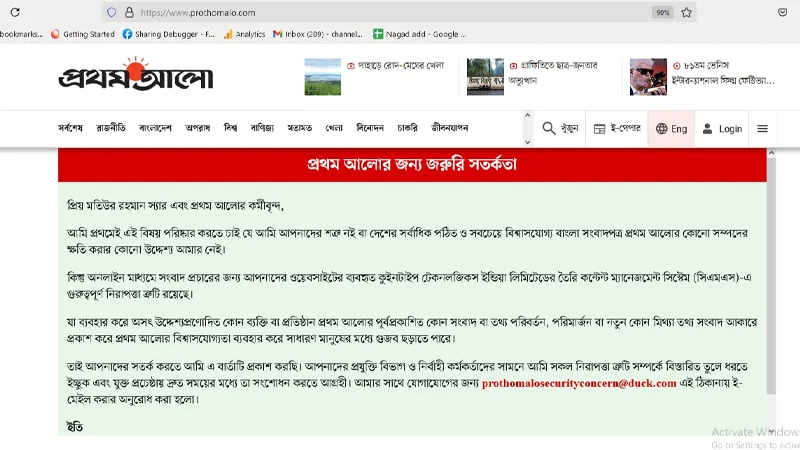Open the 90% zoom level indicator
Image resolution: width=800 pixels, height=450 pixels.
click(x=662, y=13)
